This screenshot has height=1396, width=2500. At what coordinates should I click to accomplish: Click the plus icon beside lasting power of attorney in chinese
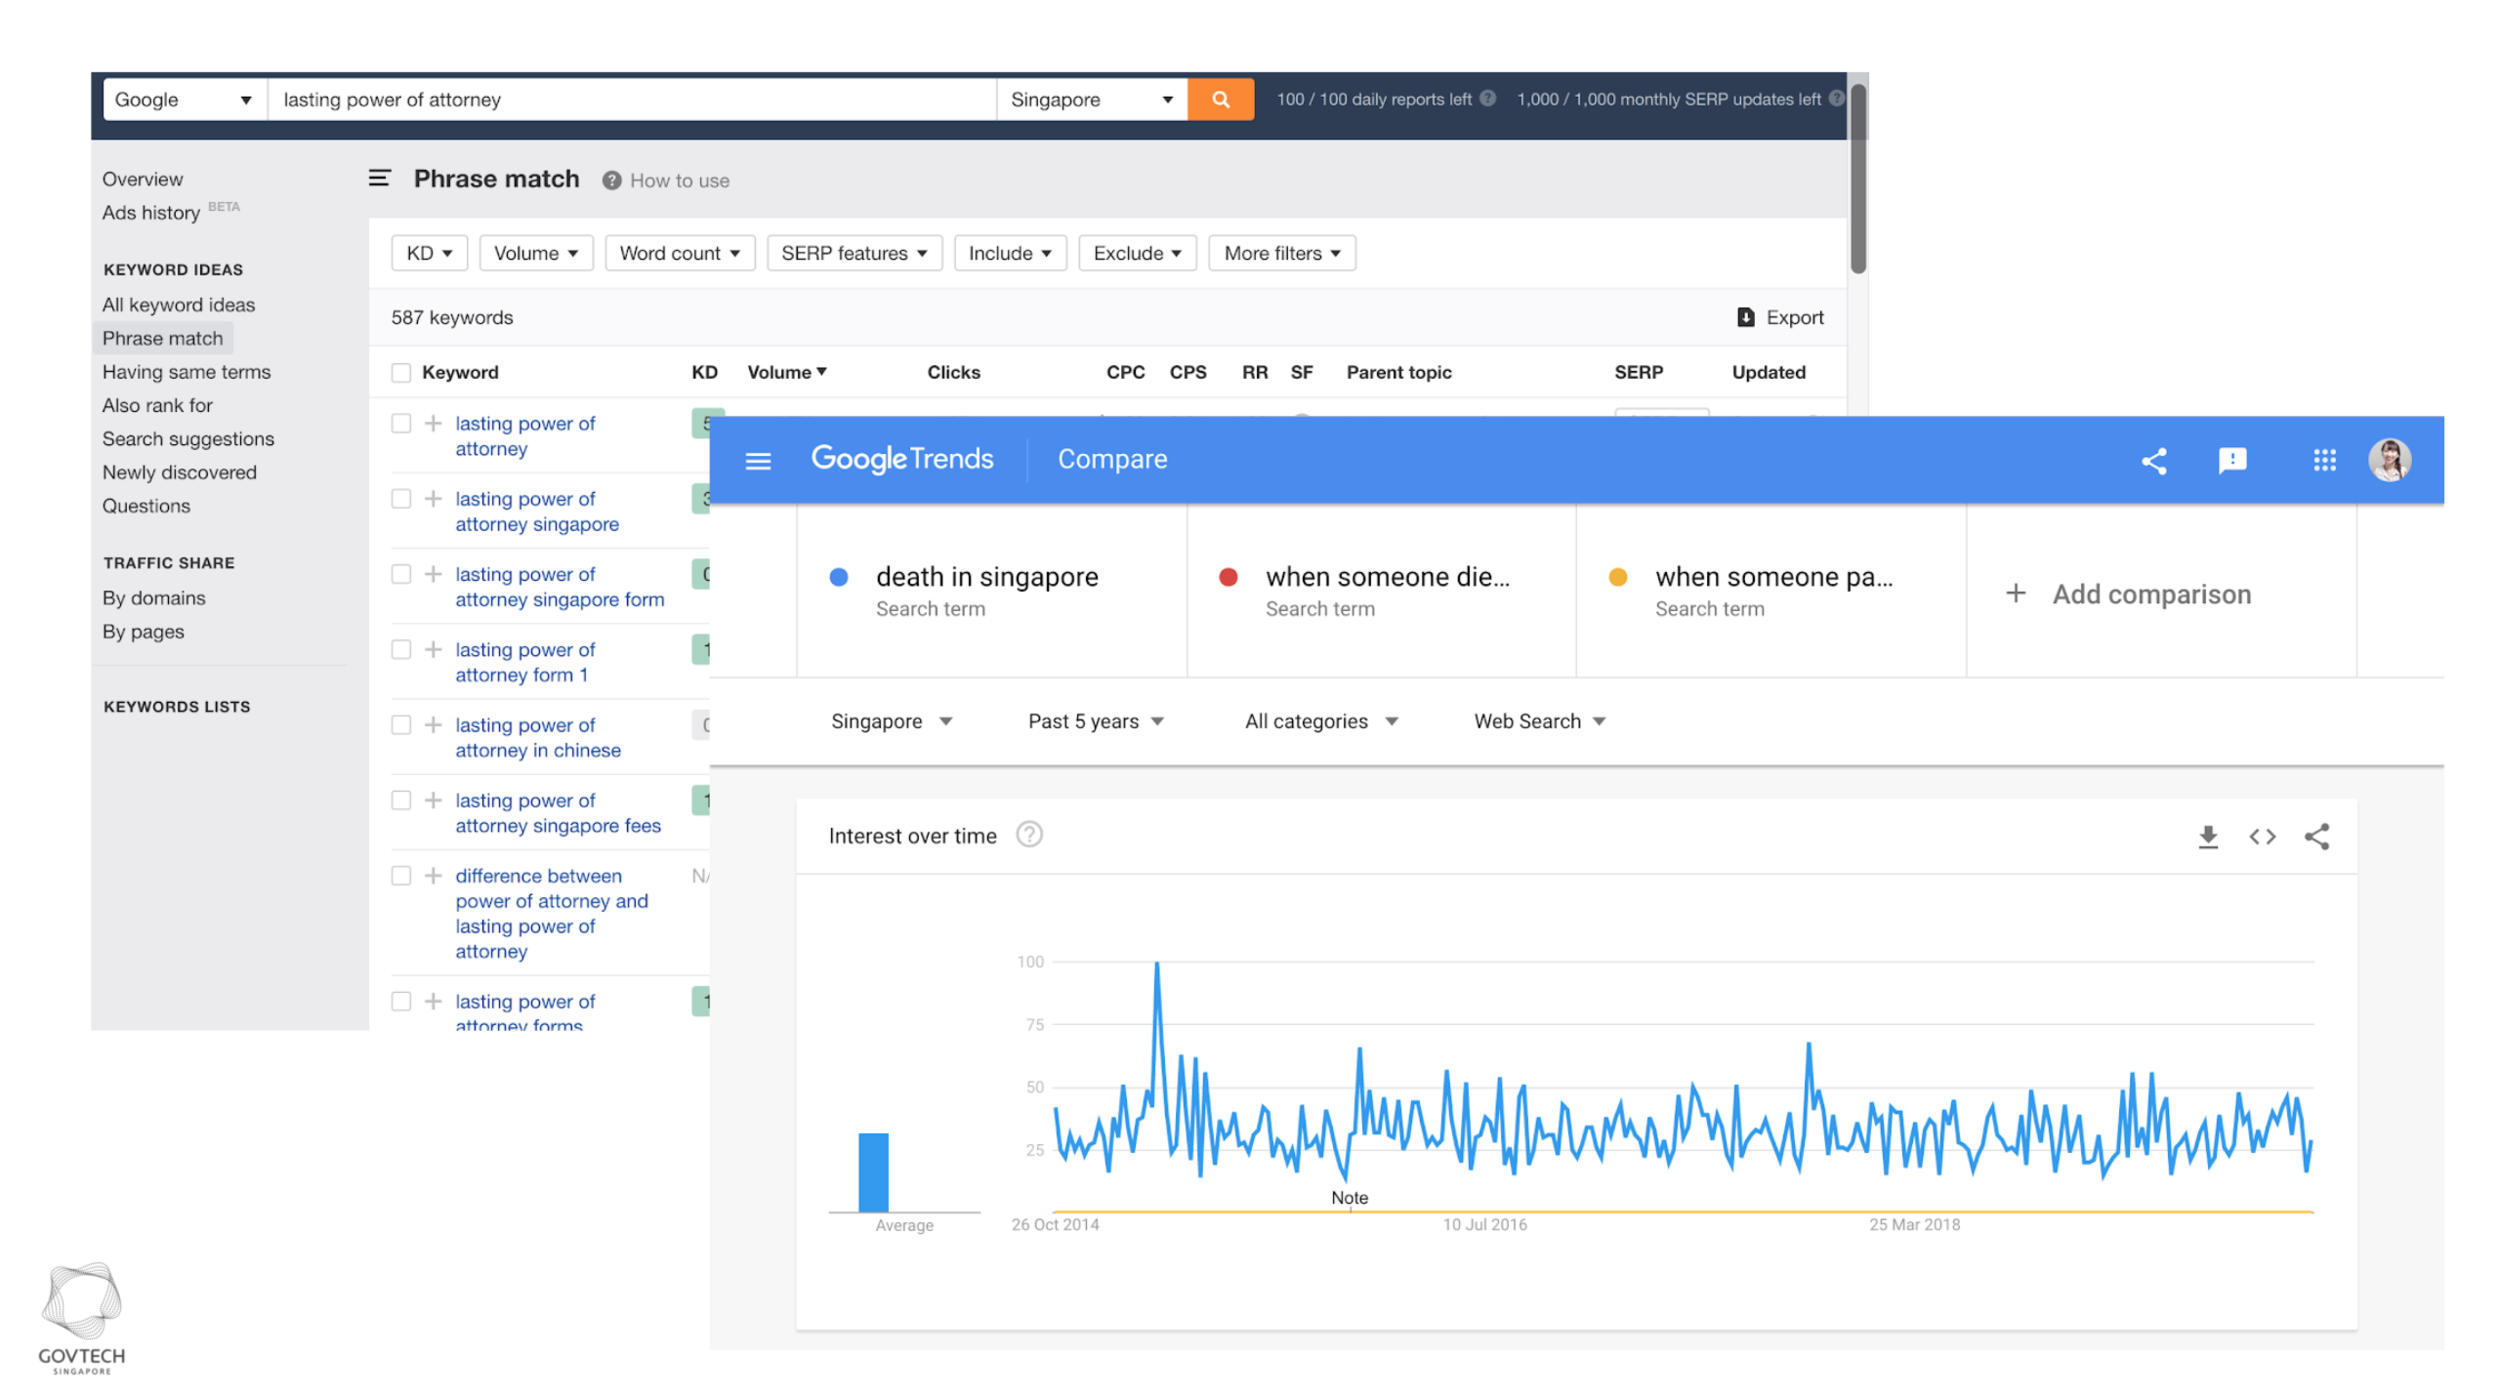tap(433, 724)
